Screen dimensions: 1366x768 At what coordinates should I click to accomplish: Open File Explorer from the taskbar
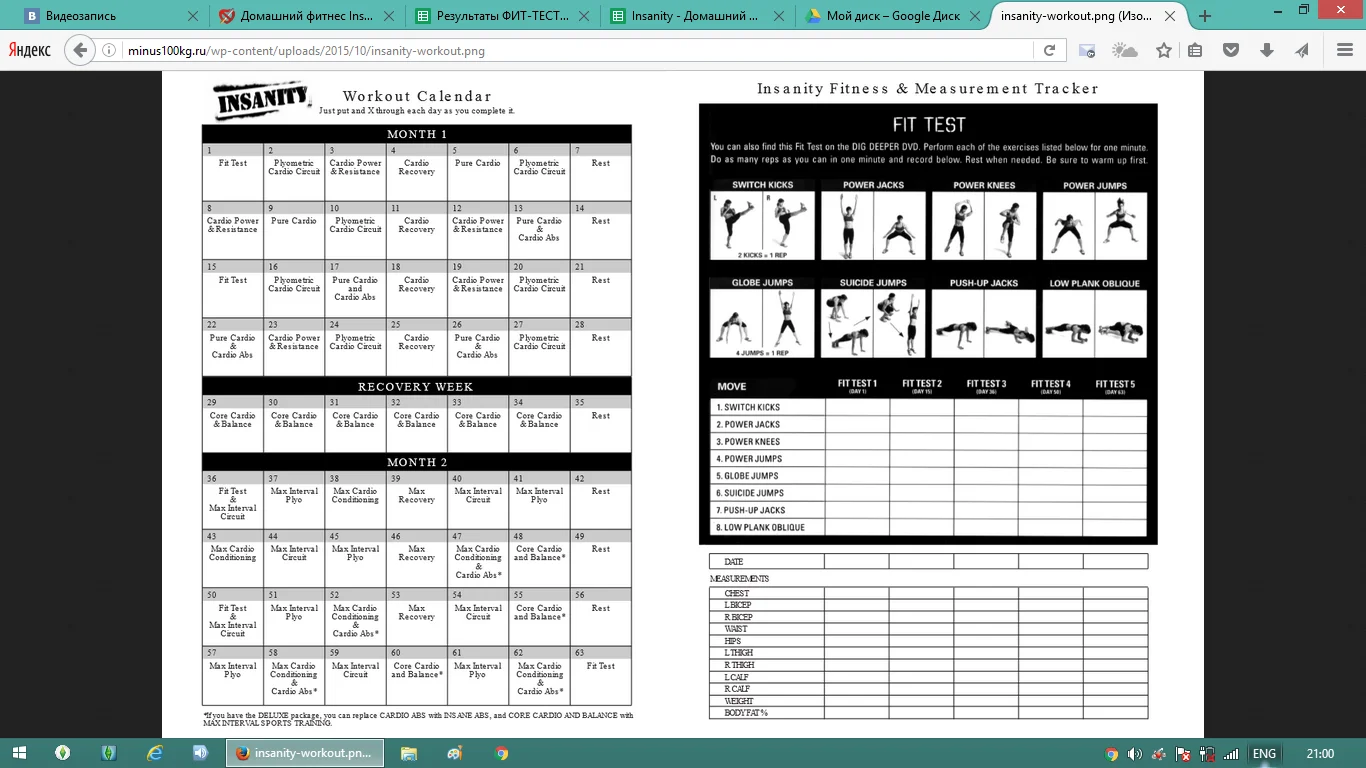409,753
